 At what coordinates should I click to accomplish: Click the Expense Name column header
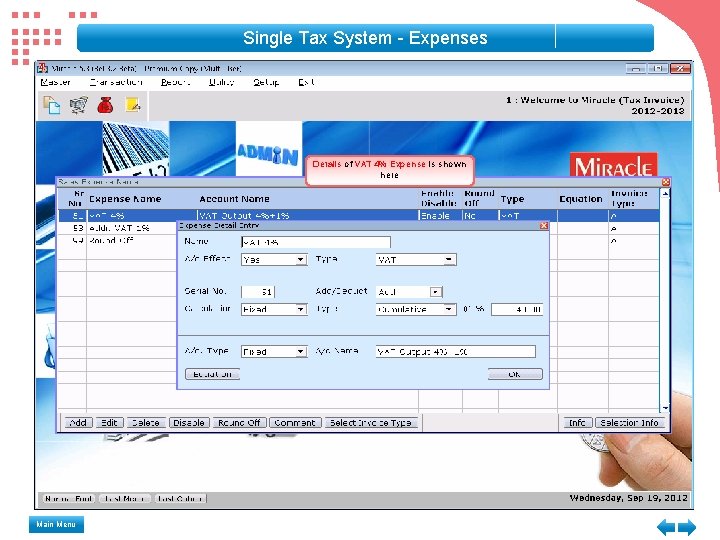(x=125, y=199)
